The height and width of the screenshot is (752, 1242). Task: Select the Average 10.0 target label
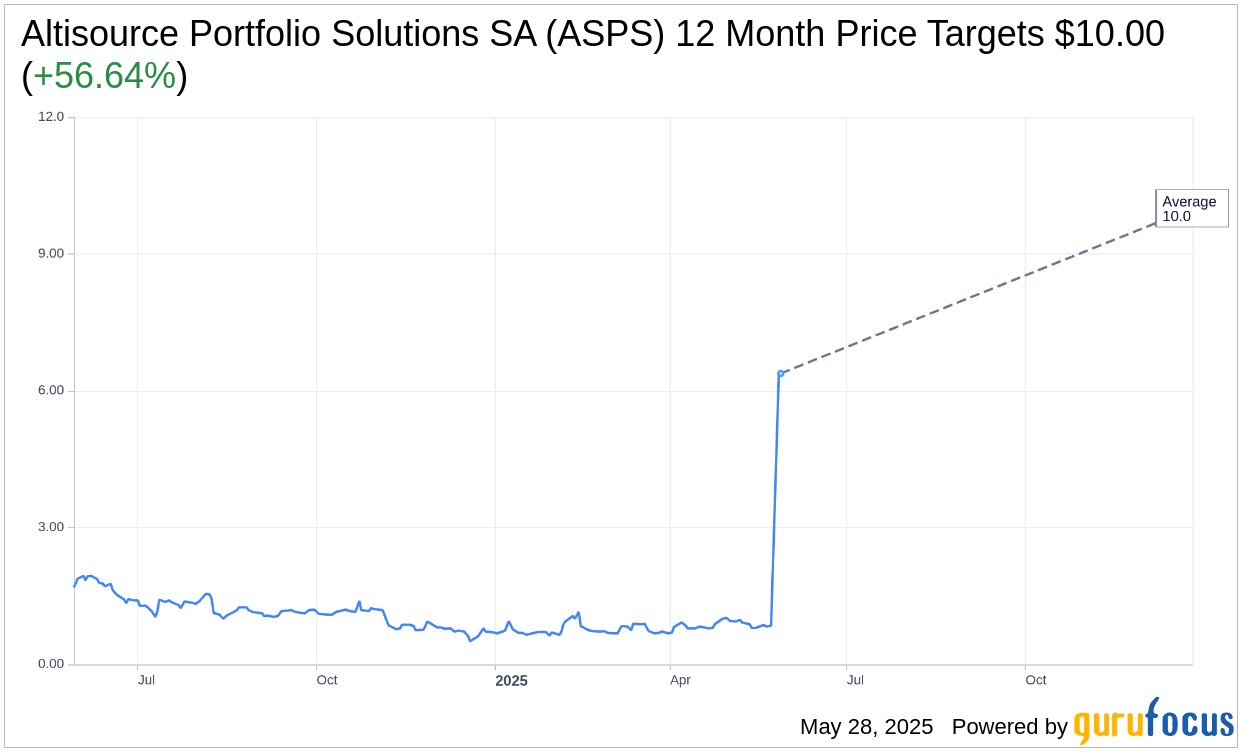1191,208
